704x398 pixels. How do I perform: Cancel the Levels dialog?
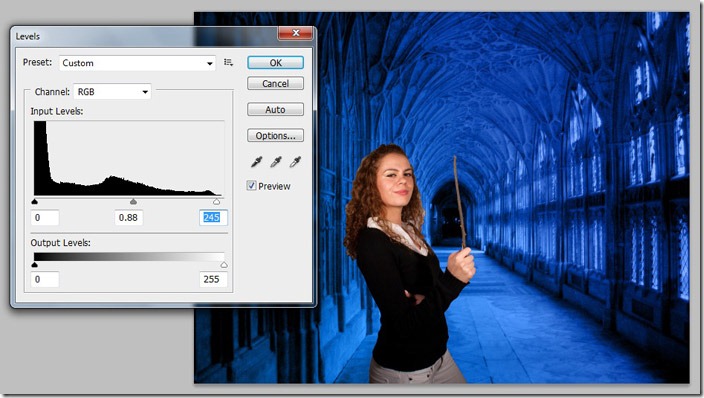point(275,84)
